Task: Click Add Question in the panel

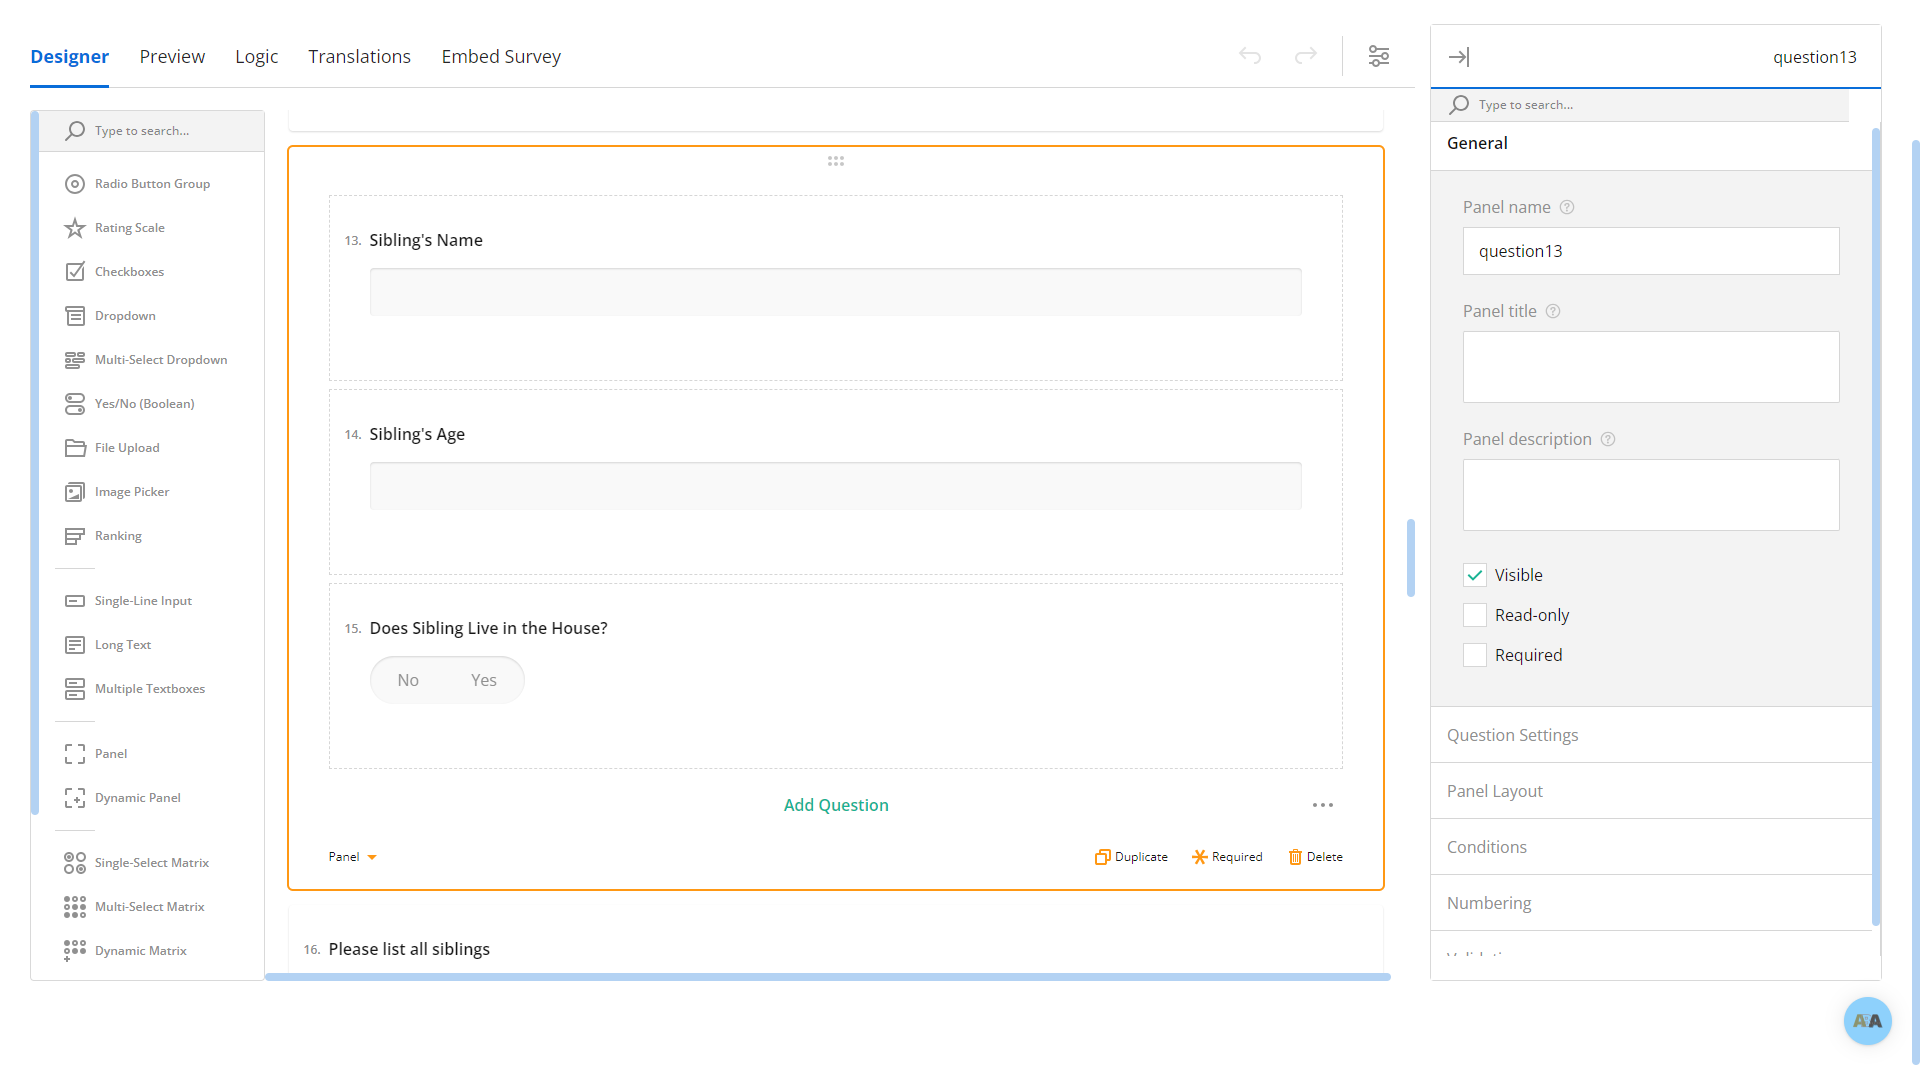Action: 836,805
